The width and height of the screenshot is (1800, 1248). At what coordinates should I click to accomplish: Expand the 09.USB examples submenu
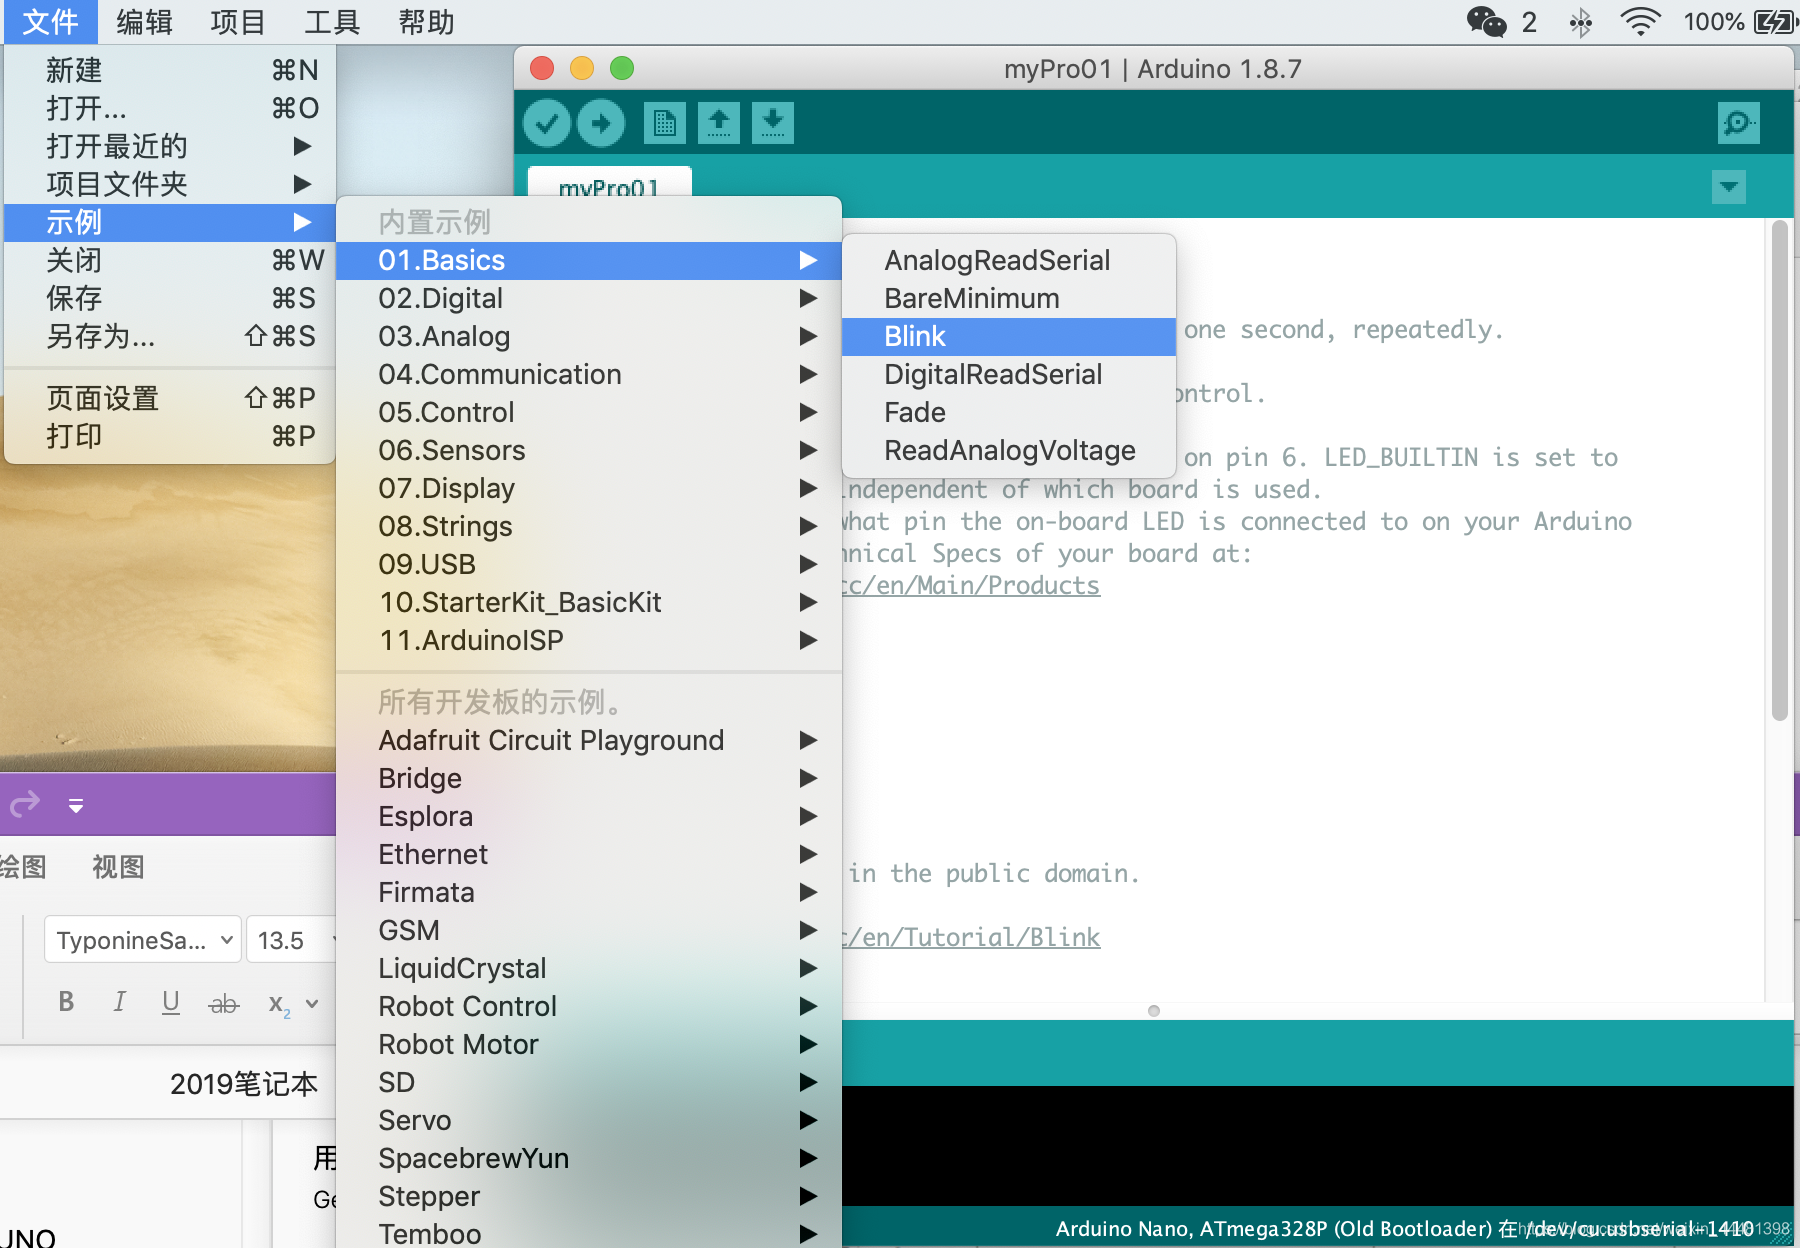[x=589, y=564]
